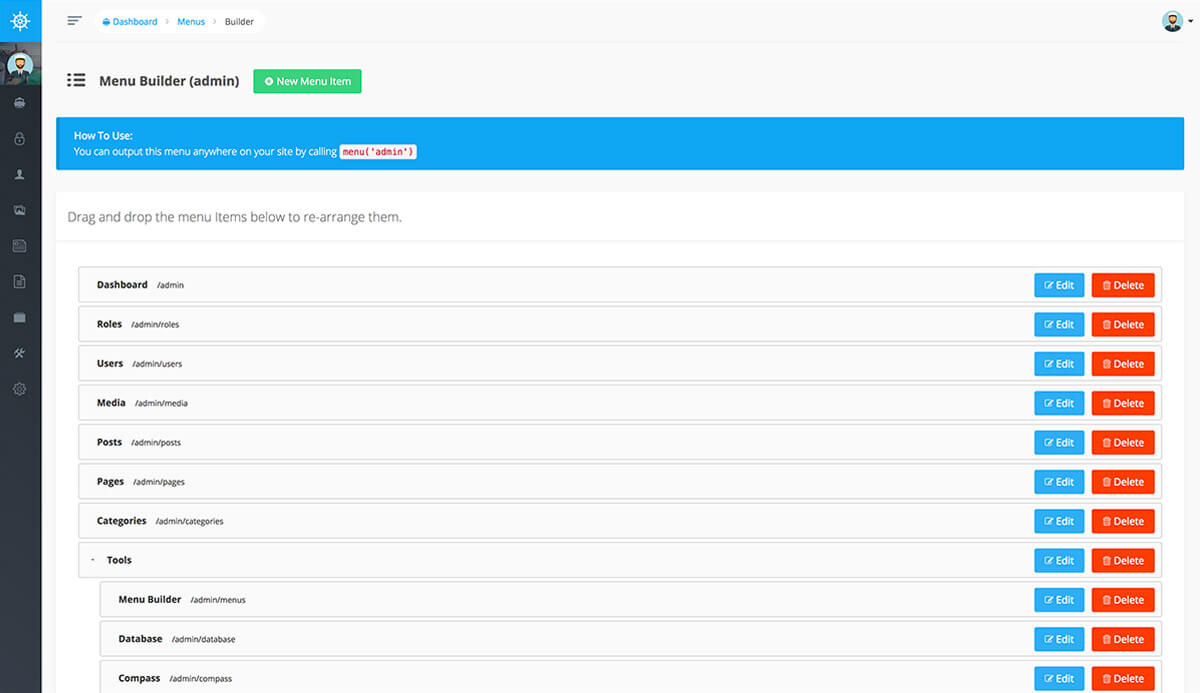Click the Voyager helm logo icon
This screenshot has height=693, width=1200.
(20, 20)
